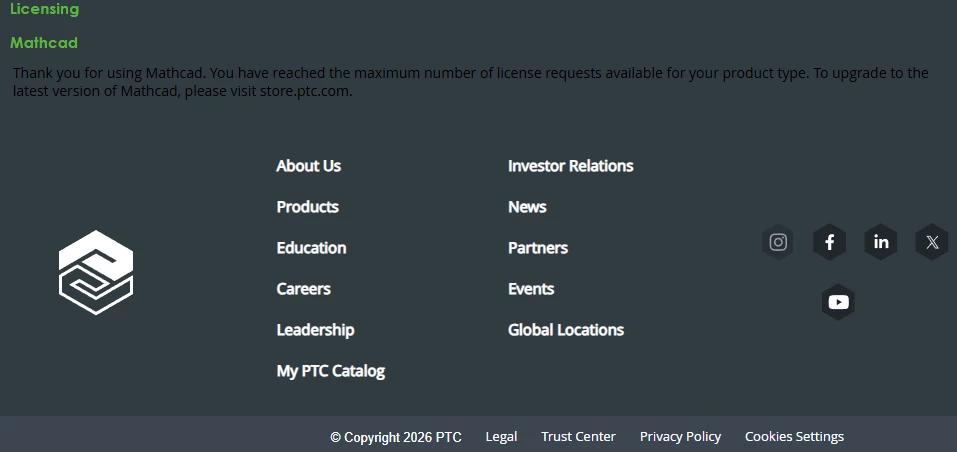Click the PTC logo in footer
The image size is (957, 452).
click(96, 272)
